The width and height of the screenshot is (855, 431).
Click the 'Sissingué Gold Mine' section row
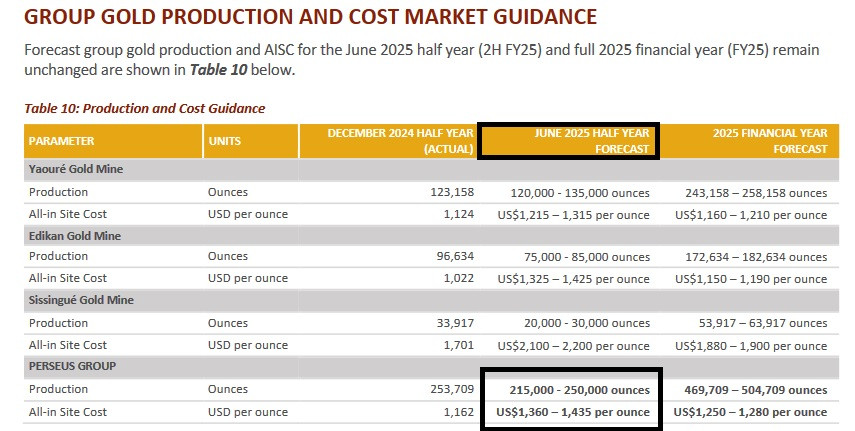coord(431,301)
